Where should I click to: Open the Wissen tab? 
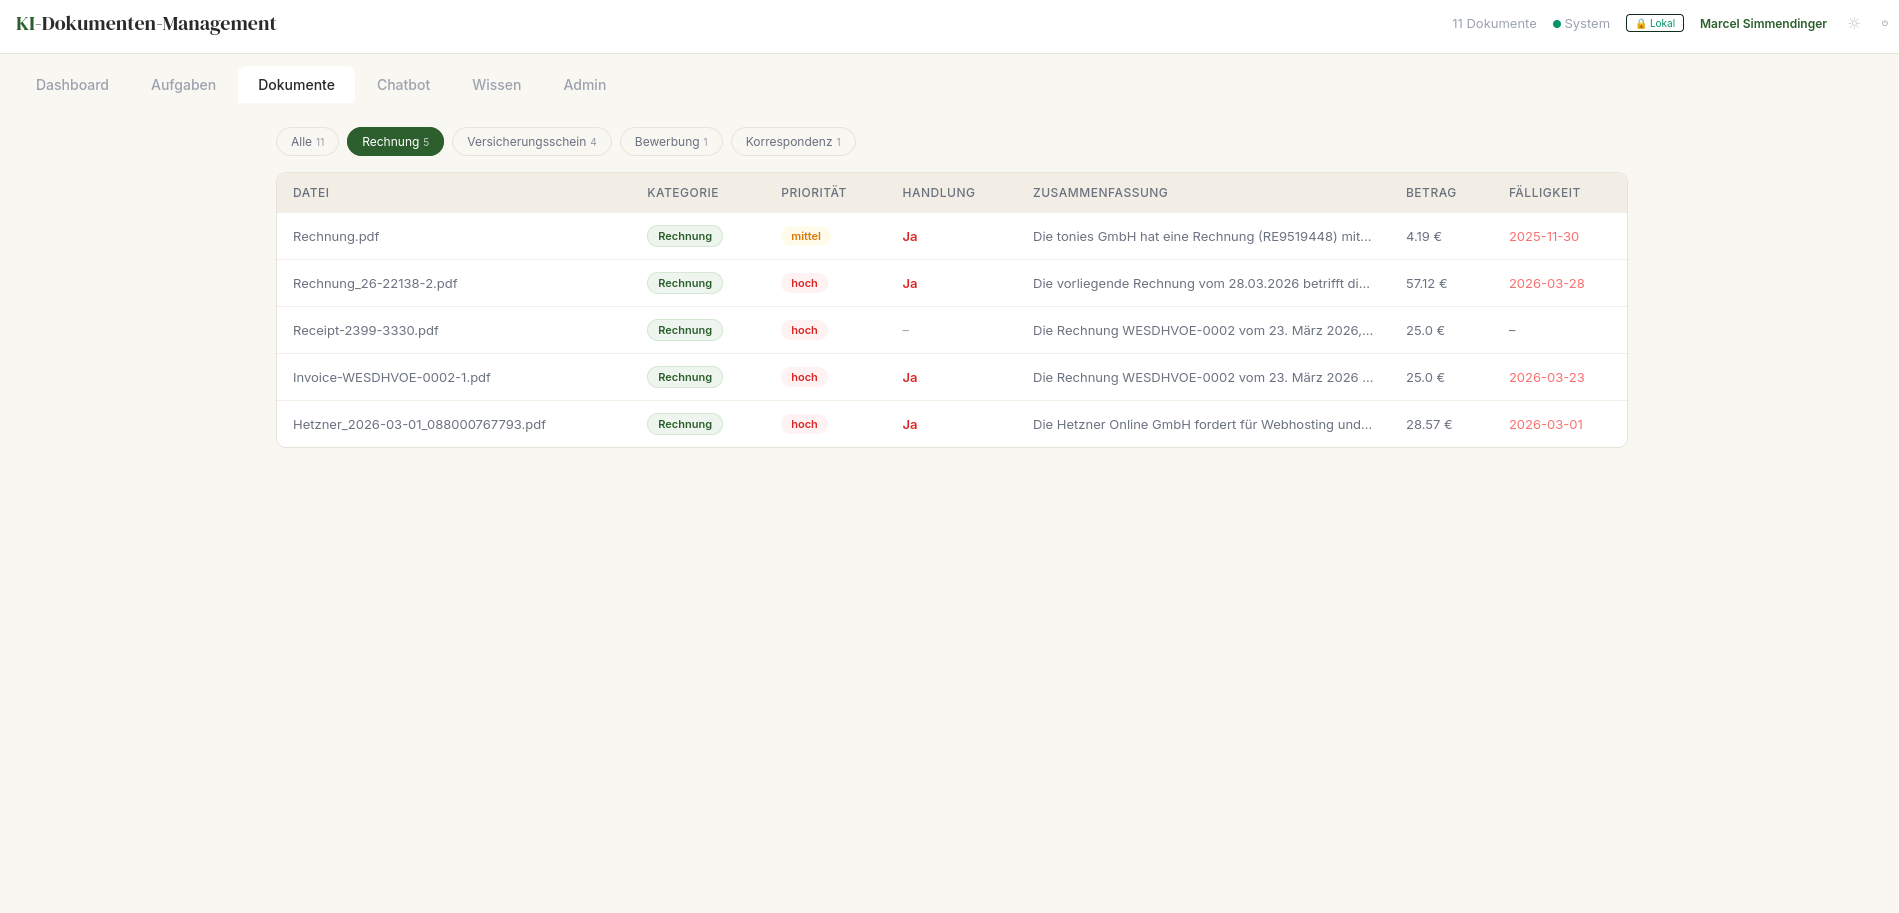pos(496,85)
